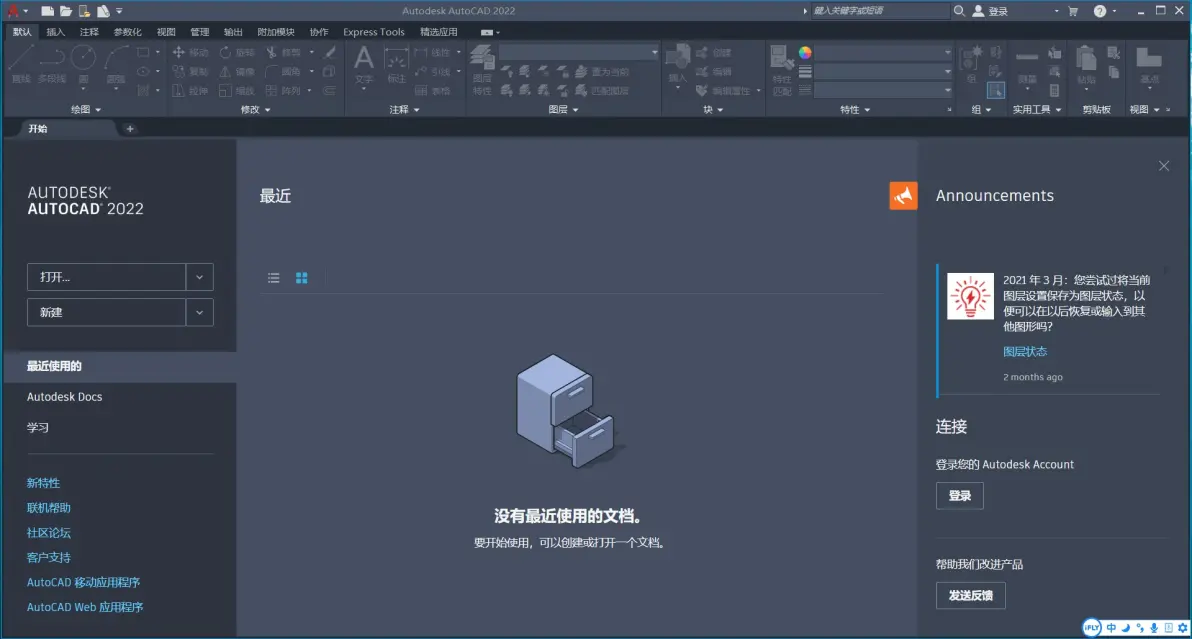Select the Mirror (镜像) tool

click(237, 71)
